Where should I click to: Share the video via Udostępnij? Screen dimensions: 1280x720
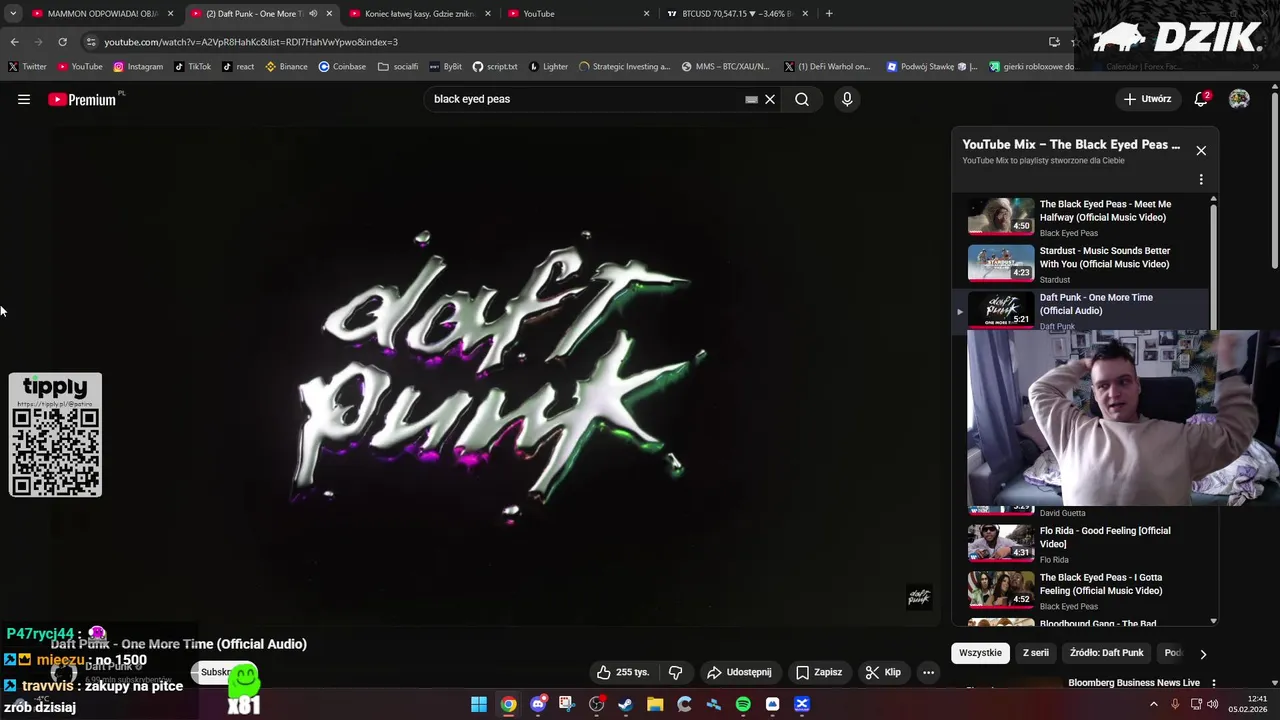pos(740,672)
